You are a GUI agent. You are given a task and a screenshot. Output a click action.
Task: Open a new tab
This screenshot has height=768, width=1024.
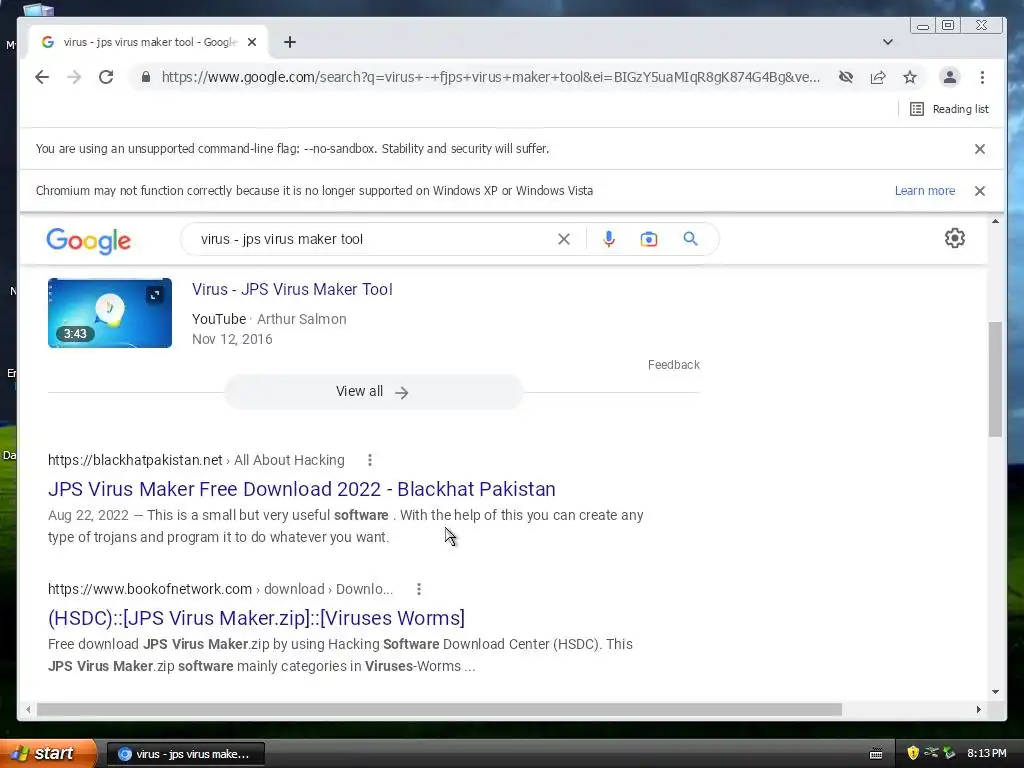pos(290,42)
